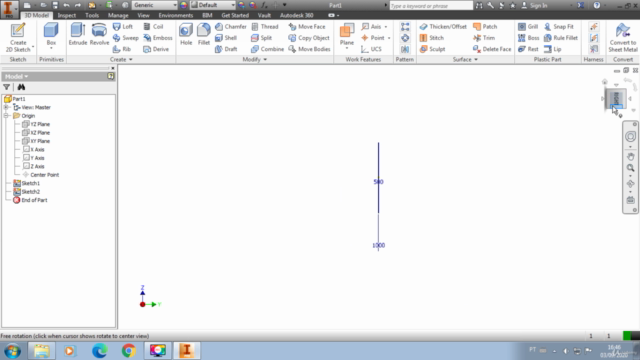Open the Inspect tab

tap(67, 15)
